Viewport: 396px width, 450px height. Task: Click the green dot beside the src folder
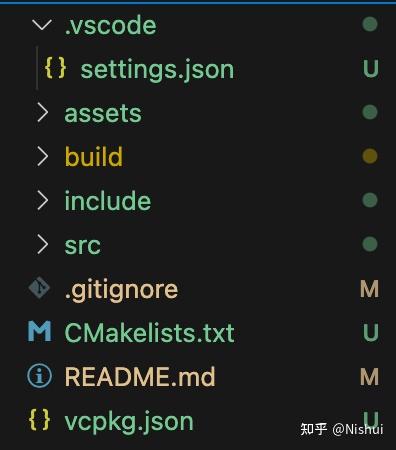click(370, 244)
